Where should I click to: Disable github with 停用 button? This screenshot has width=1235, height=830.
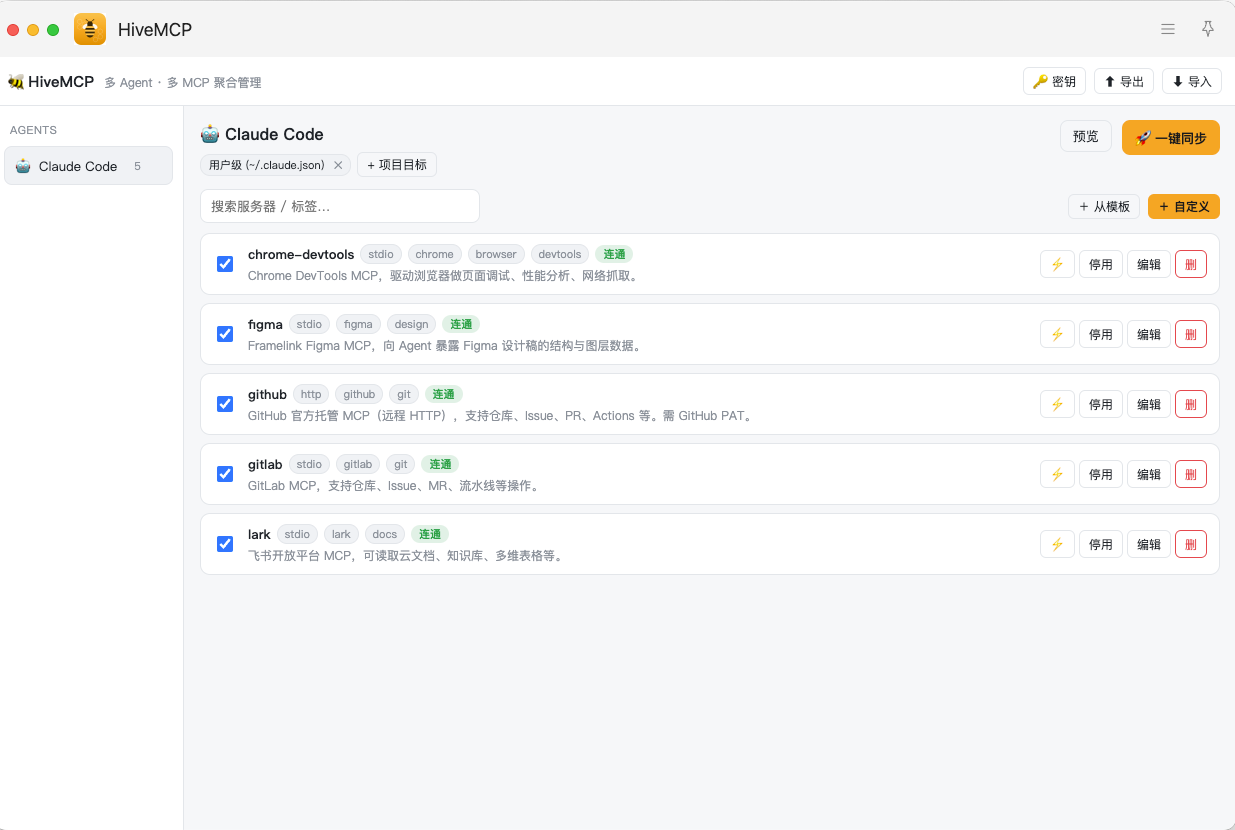[x=1101, y=404]
